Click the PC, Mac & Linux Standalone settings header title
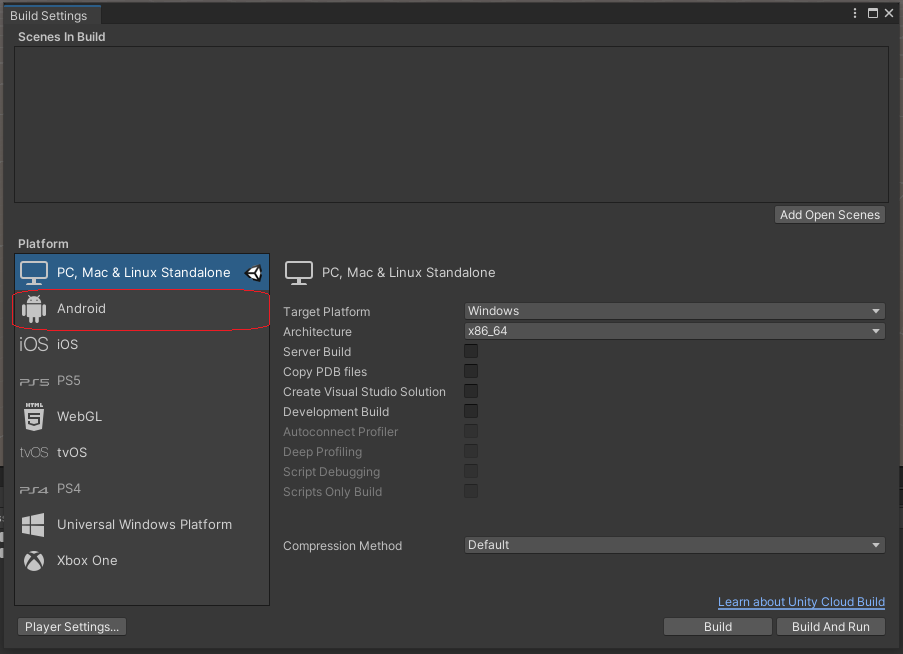This screenshot has width=903, height=654. click(408, 272)
